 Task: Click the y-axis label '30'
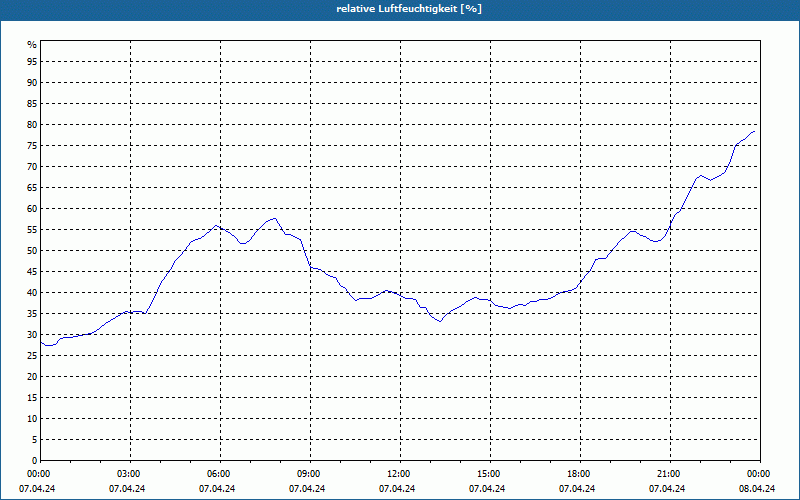tap(32, 335)
